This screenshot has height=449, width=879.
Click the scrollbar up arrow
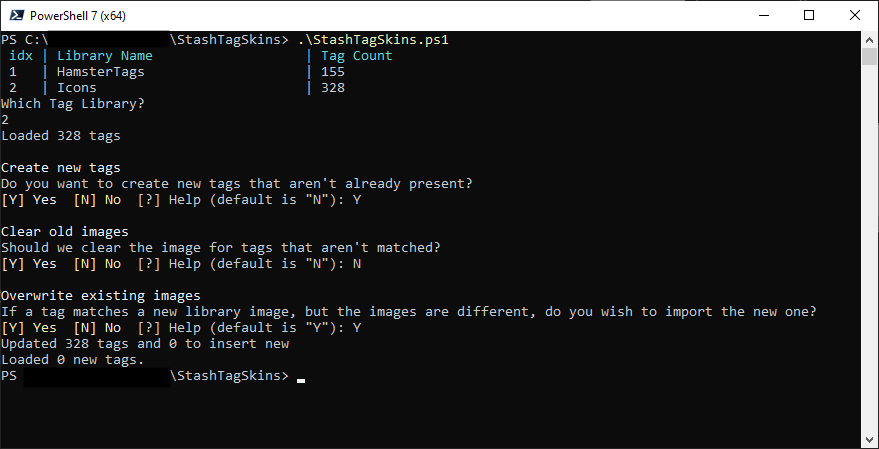(x=869, y=39)
